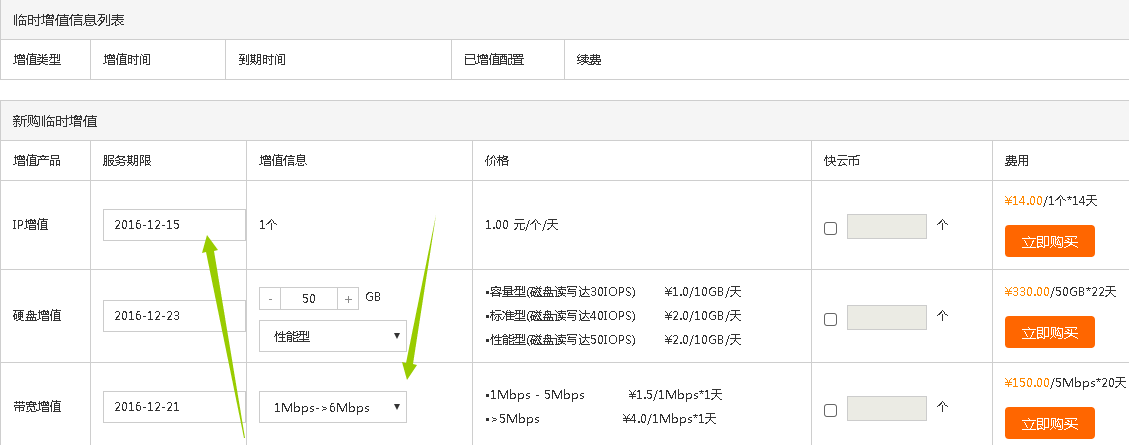Image resolution: width=1129 pixels, height=445 pixels.
Task: Select the 2016-12-23 date field
Action: pyautogui.click(x=173, y=315)
